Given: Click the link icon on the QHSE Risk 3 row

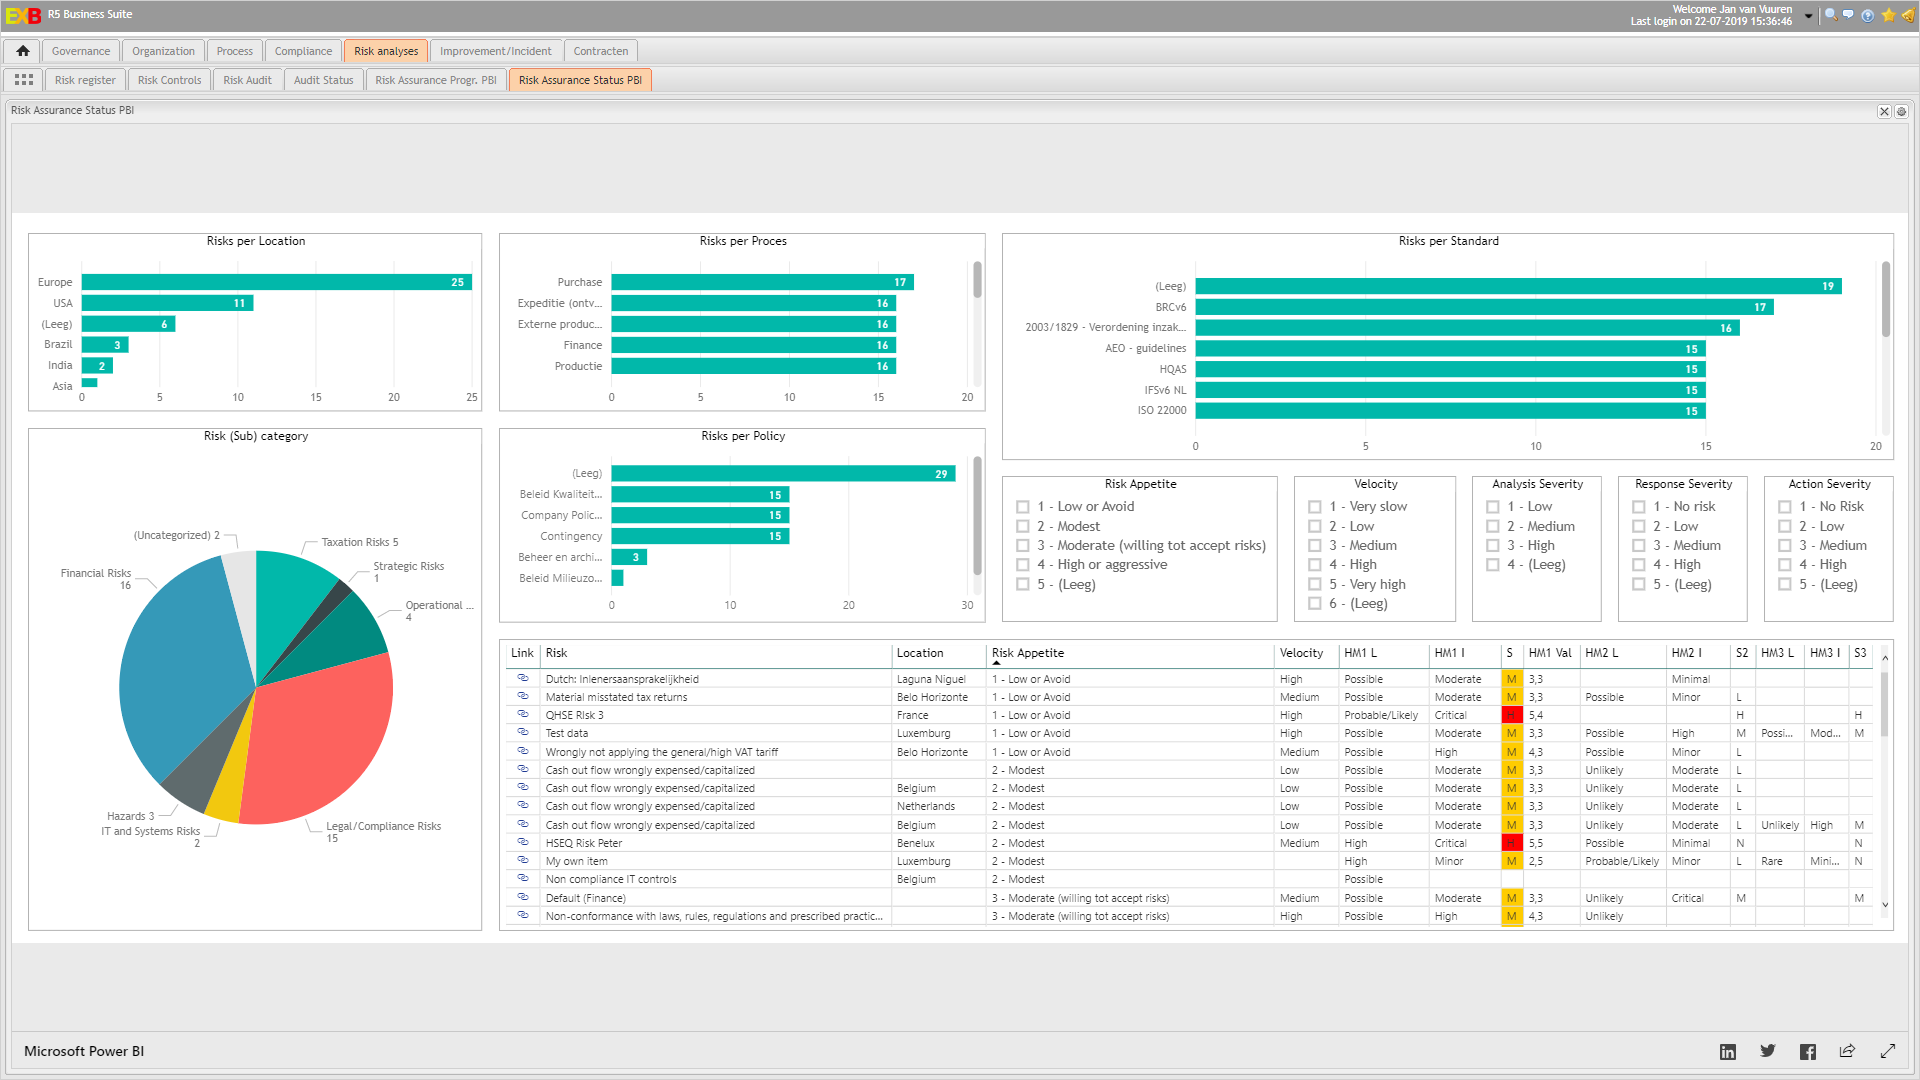Looking at the screenshot, I should 522,714.
